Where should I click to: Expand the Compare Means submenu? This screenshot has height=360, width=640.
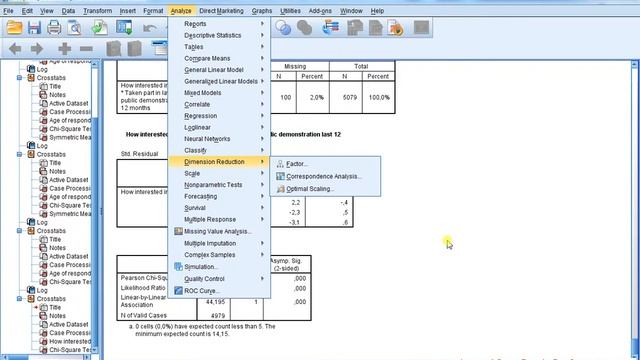[219, 58]
